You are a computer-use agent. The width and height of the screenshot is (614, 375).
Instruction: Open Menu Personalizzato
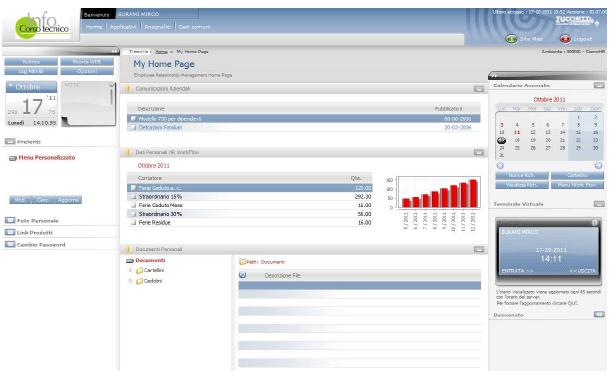tap(47, 157)
